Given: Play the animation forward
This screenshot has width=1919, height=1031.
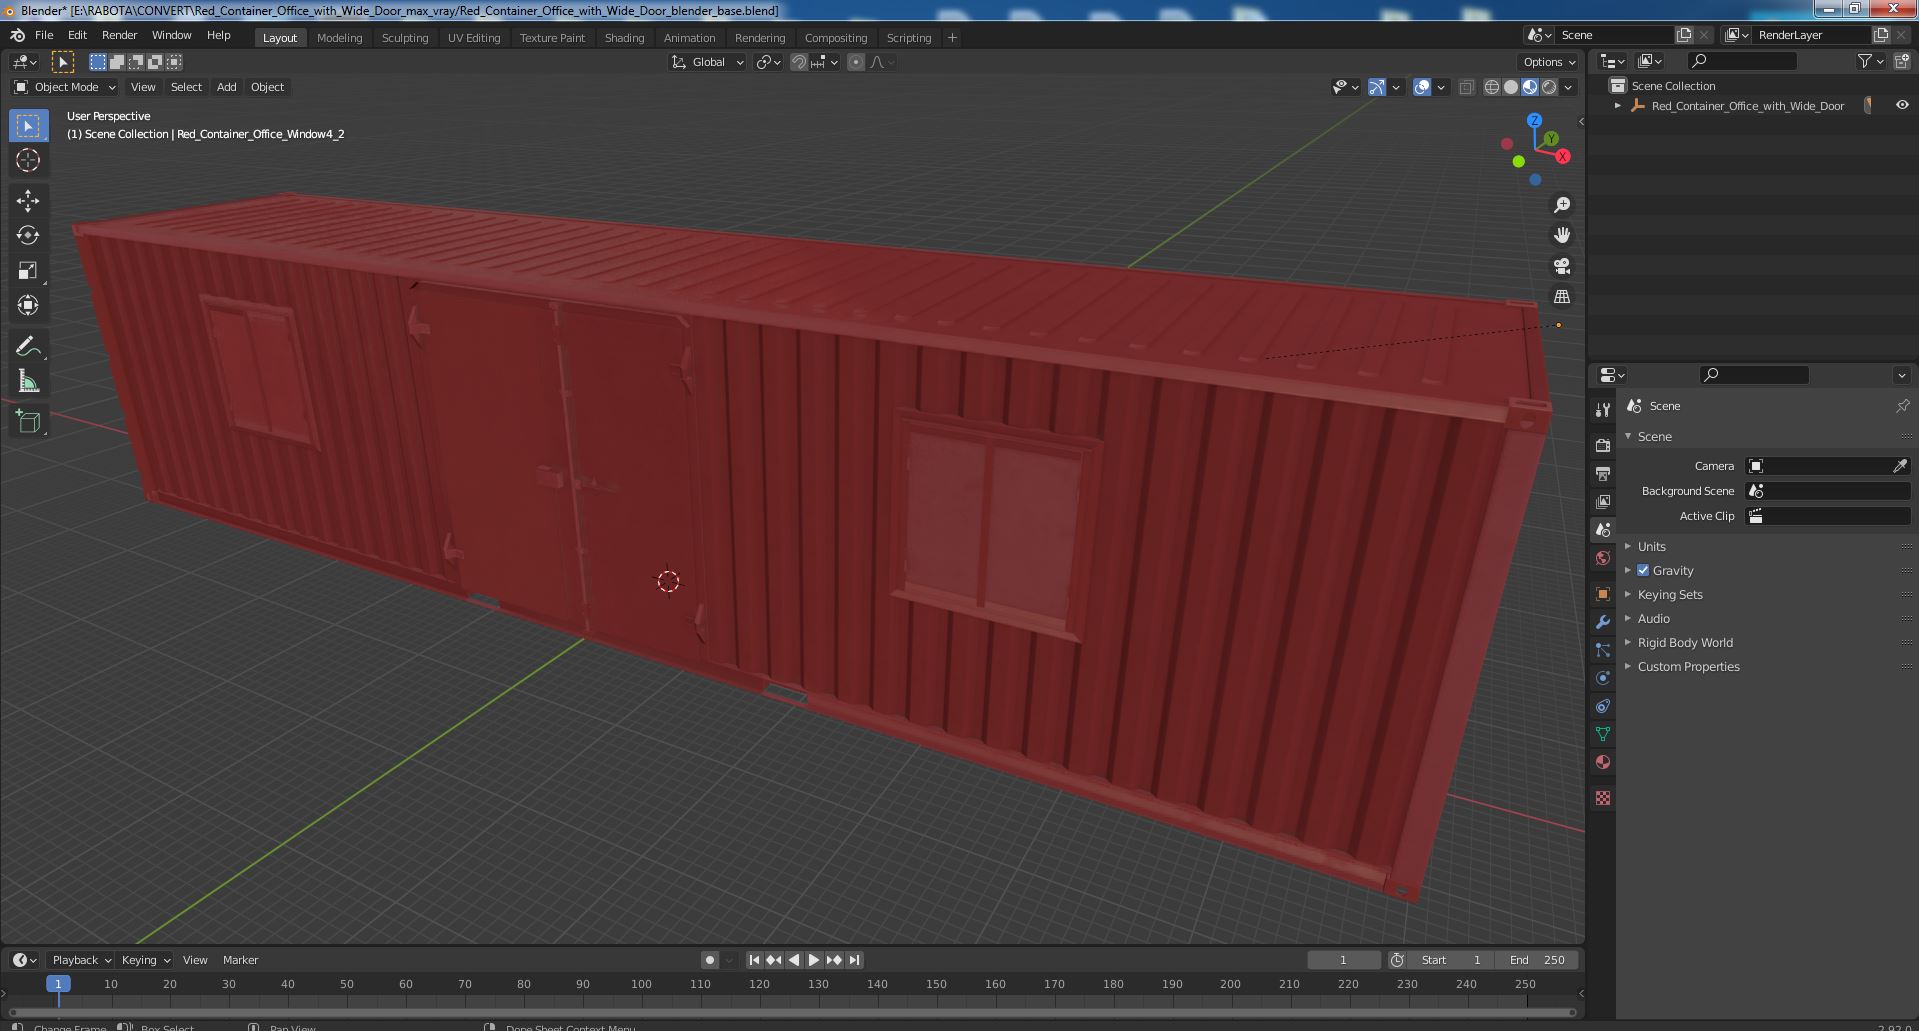Looking at the screenshot, I should coord(814,960).
